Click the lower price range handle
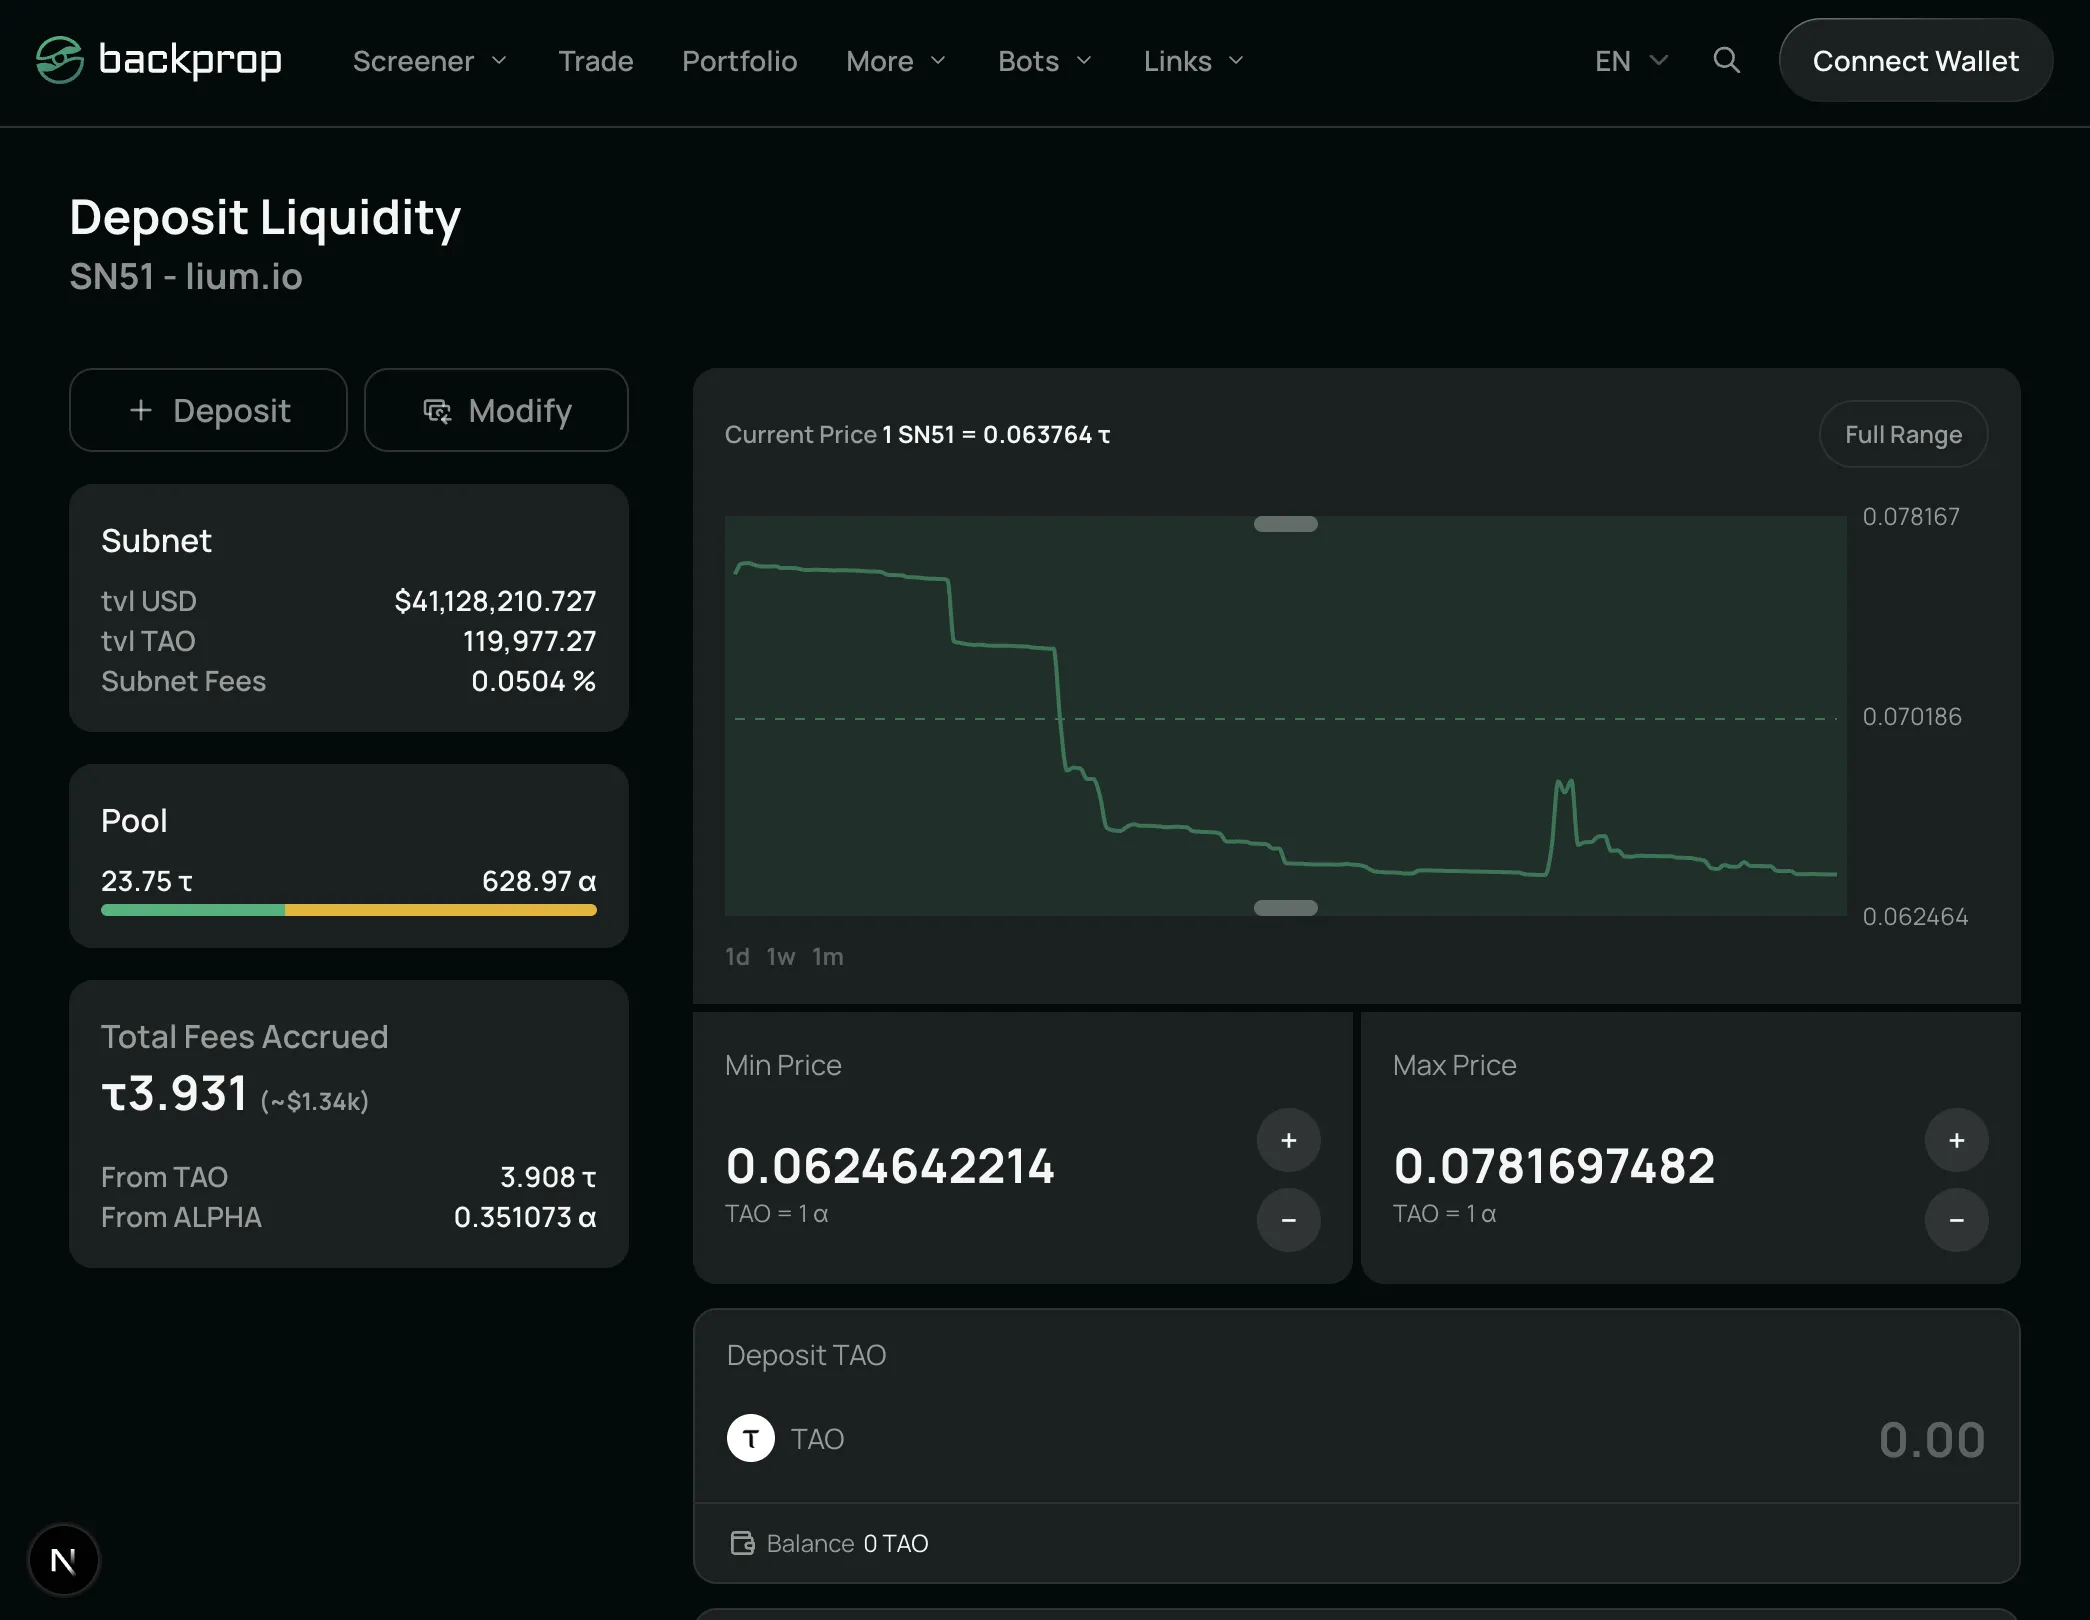This screenshot has height=1620, width=2090. tap(1285, 908)
